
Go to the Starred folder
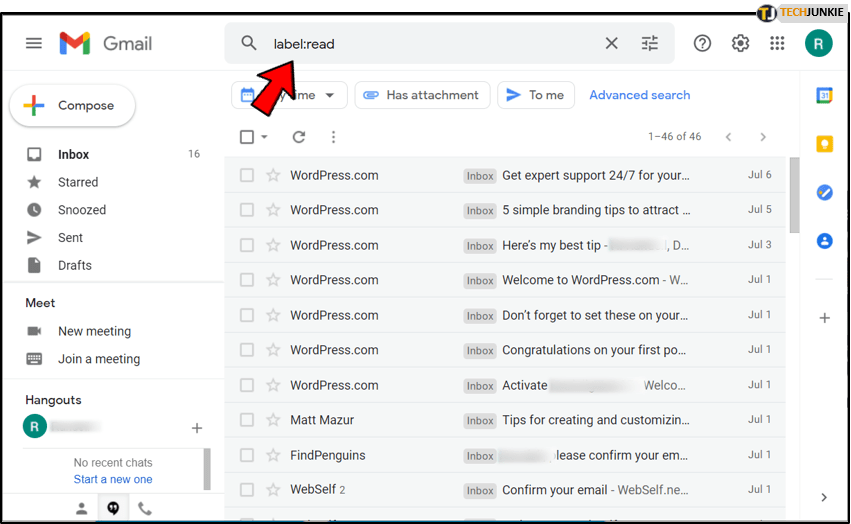click(78, 182)
